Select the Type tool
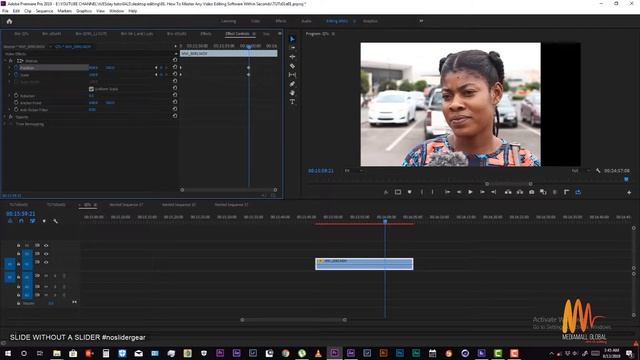 [292, 102]
